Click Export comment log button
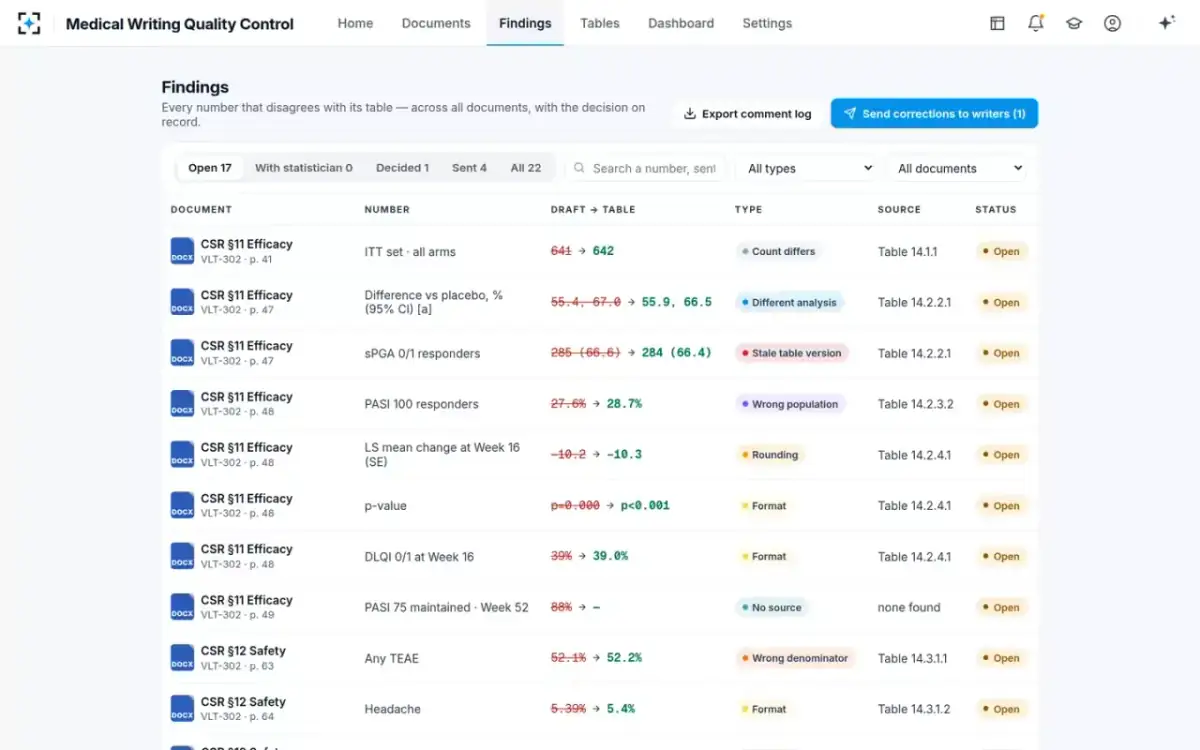This screenshot has width=1200, height=750. [747, 114]
